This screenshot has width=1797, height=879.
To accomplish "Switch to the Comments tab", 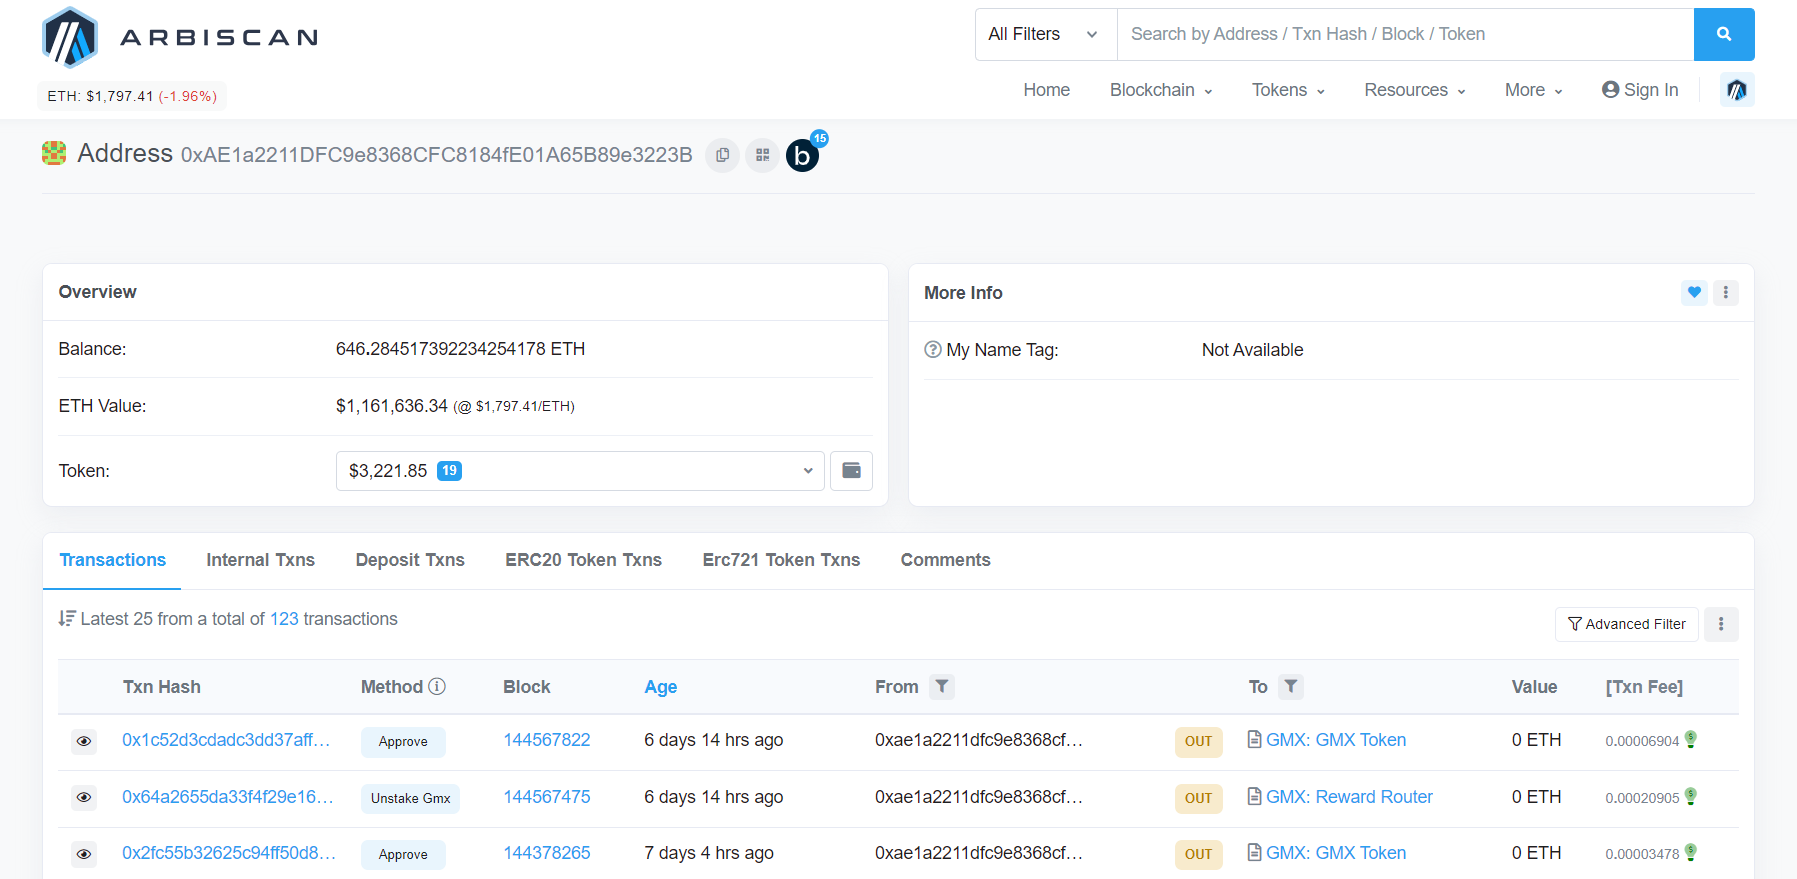I will click(945, 560).
